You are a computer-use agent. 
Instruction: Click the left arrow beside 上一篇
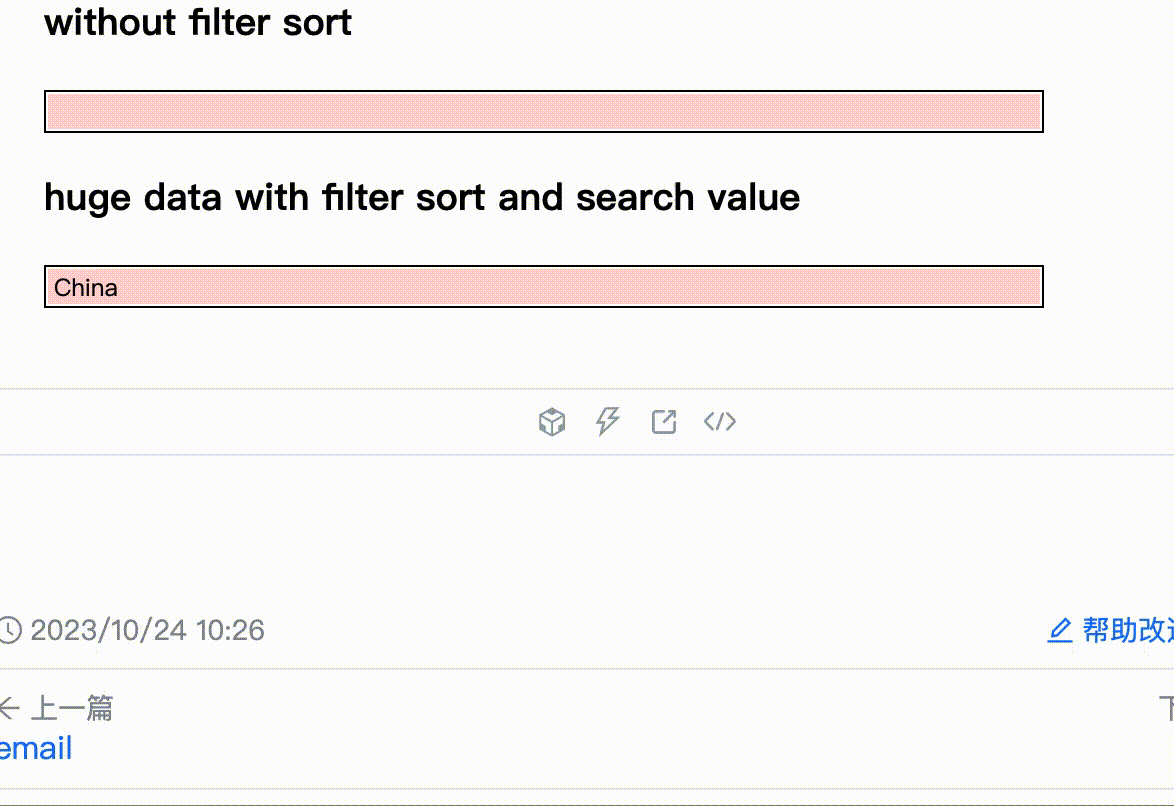(x=9, y=709)
